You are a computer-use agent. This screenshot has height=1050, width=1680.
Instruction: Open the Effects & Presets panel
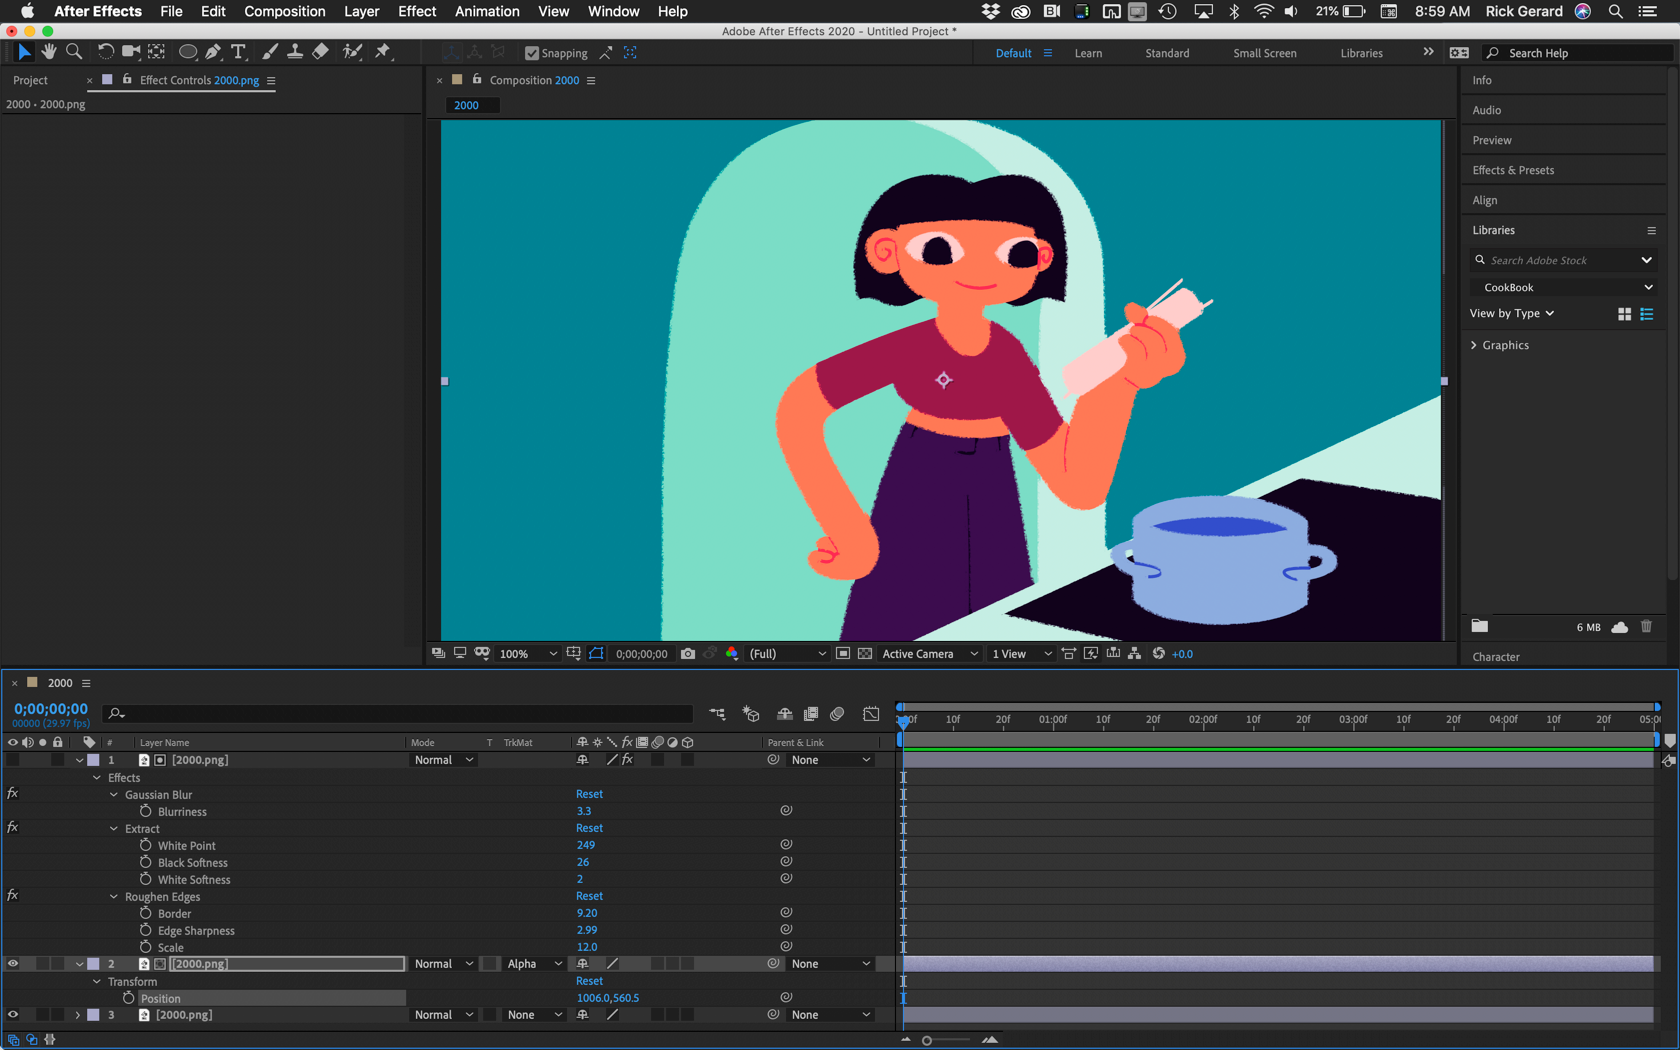click(1512, 170)
